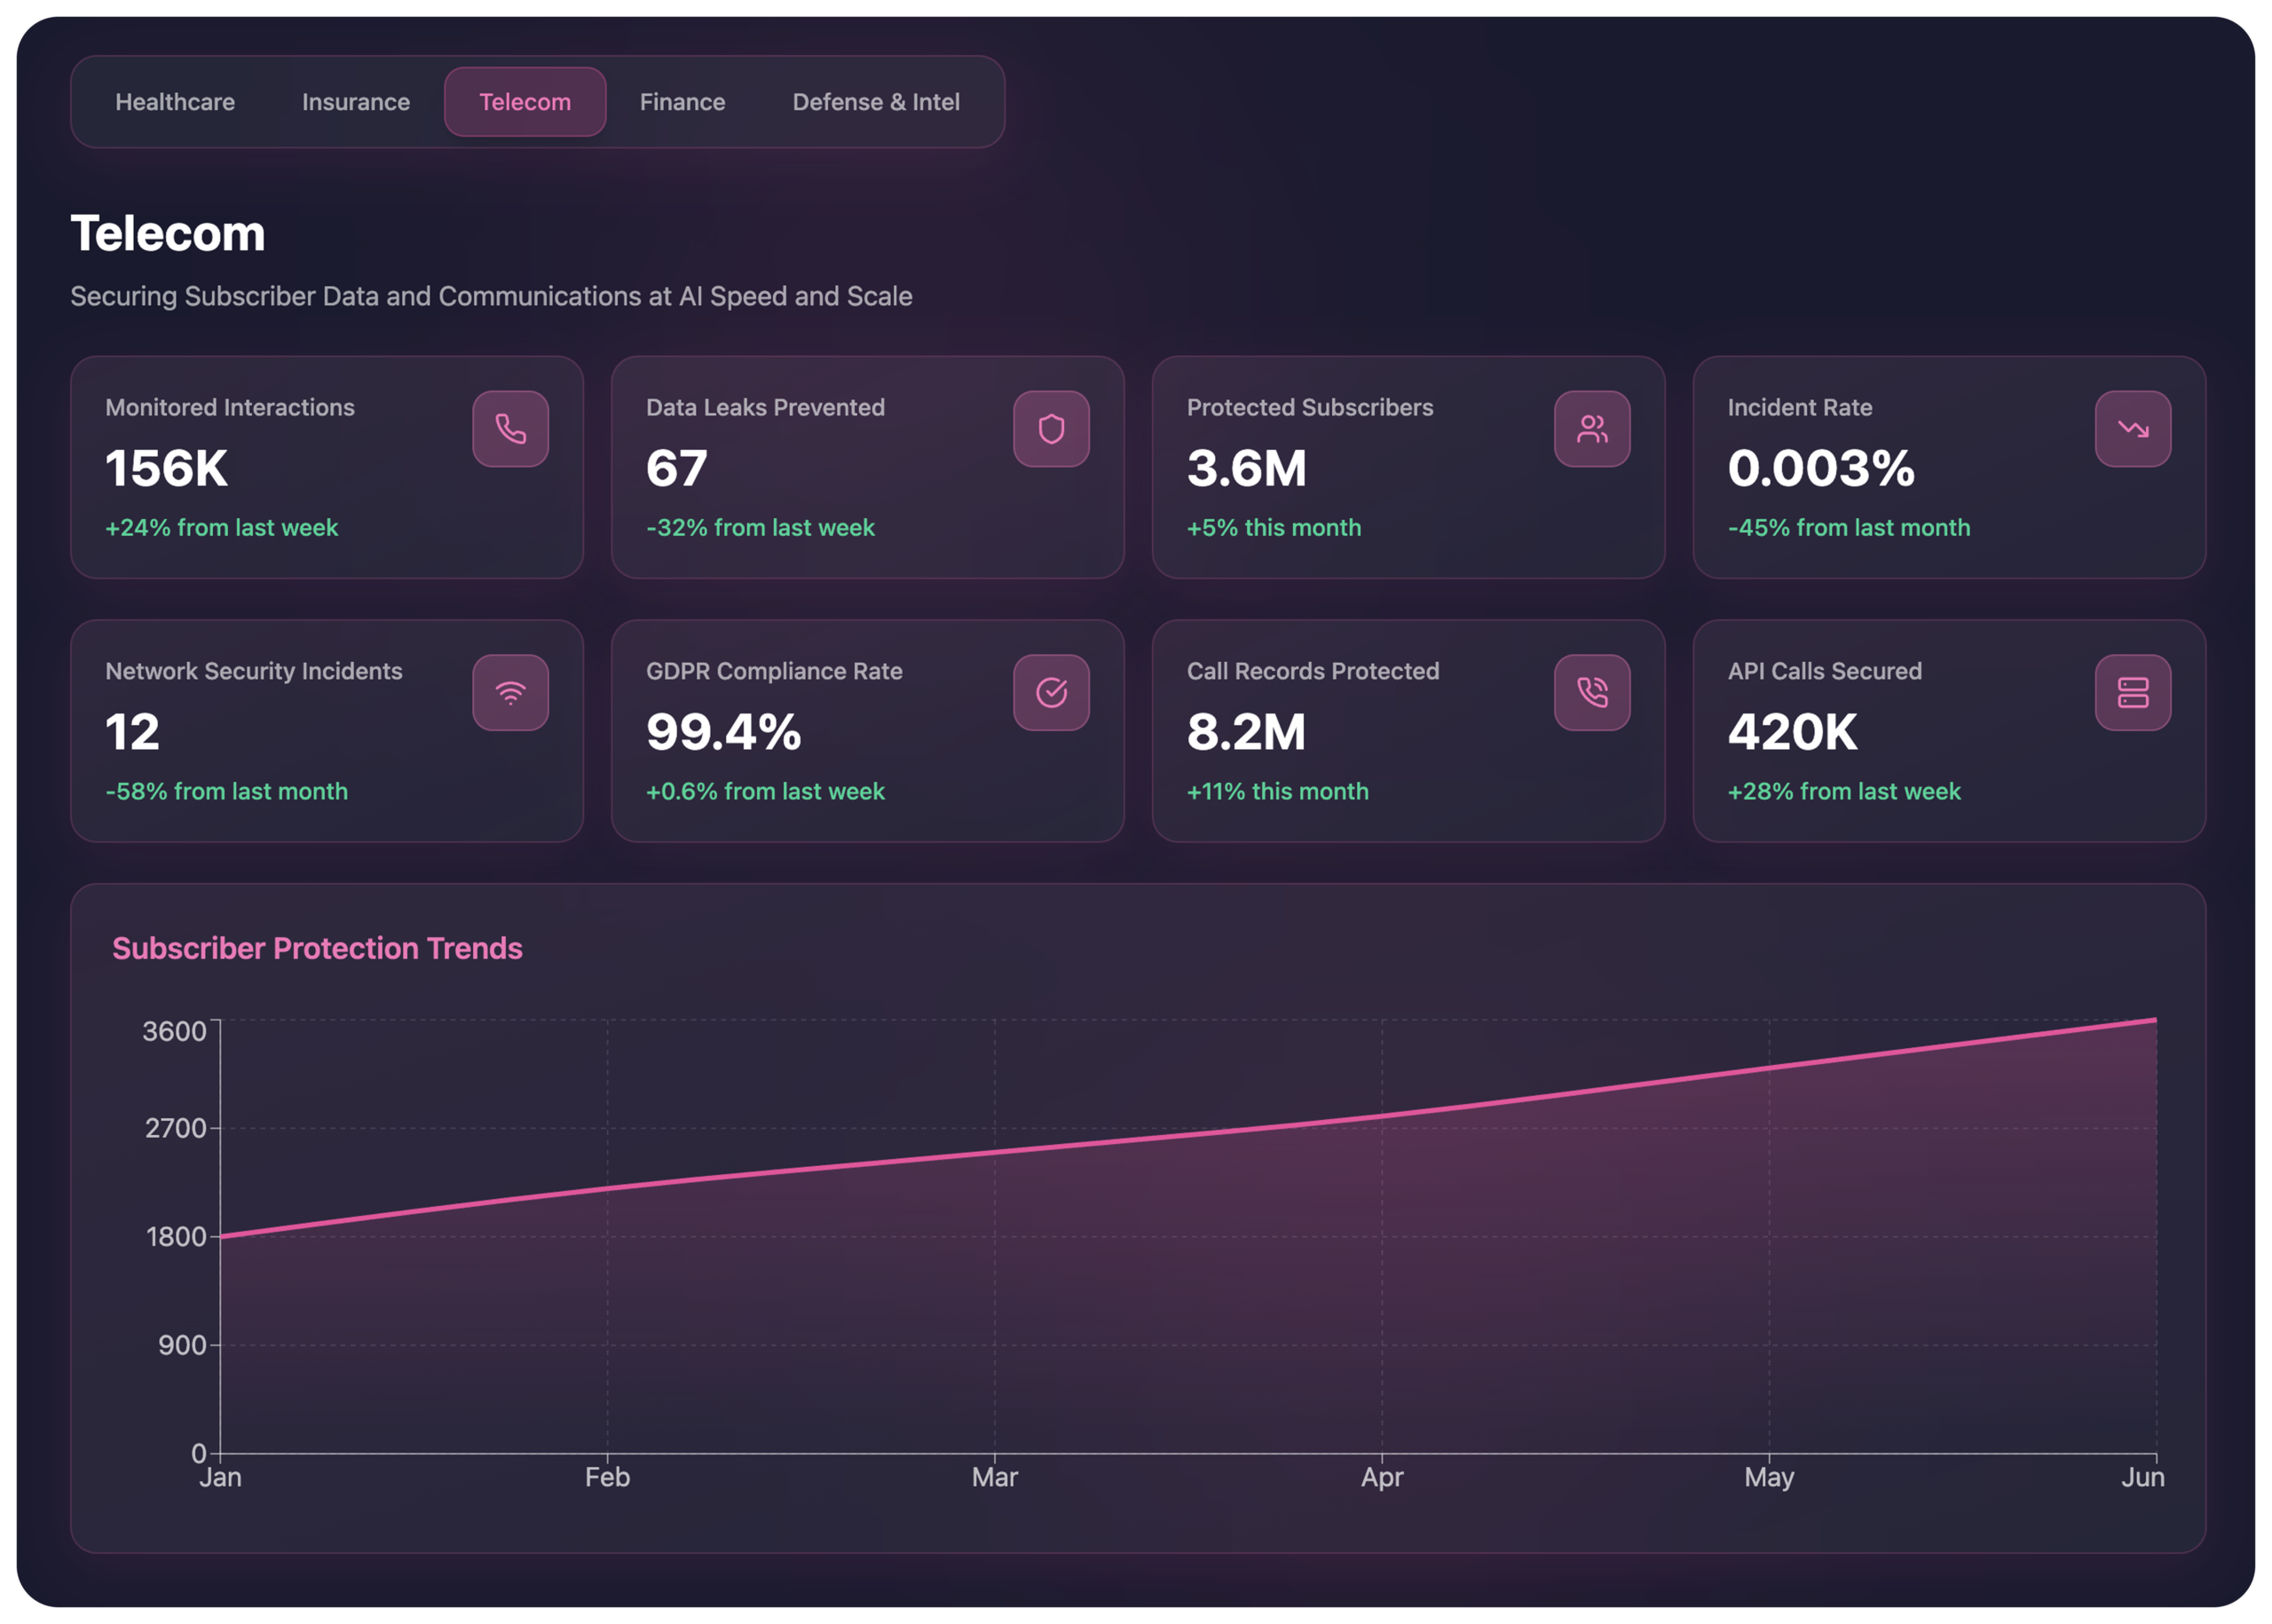
Task: Click the wifi icon on Network Security Incidents
Action: pos(510,693)
